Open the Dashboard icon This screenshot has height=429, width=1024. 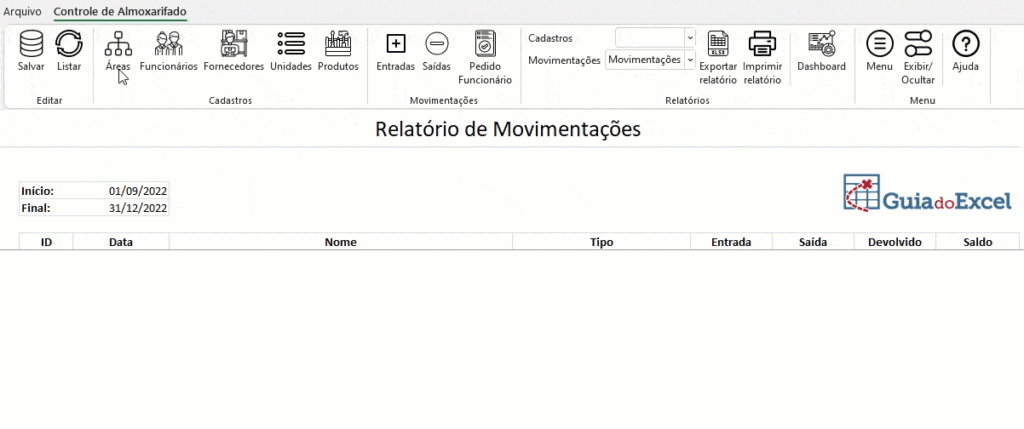[x=822, y=44]
